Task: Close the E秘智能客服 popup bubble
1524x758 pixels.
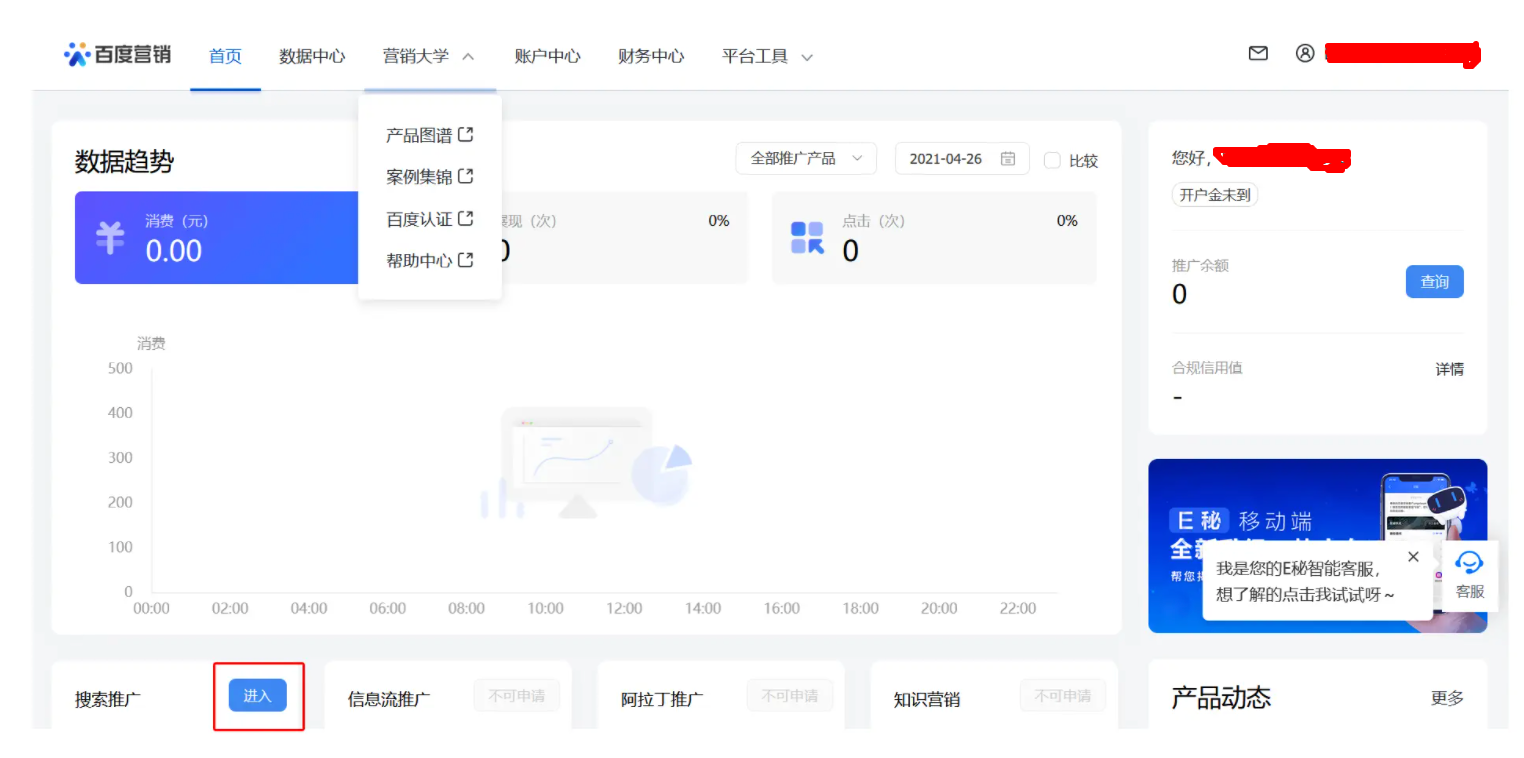Action: click(x=1413, y=557)
